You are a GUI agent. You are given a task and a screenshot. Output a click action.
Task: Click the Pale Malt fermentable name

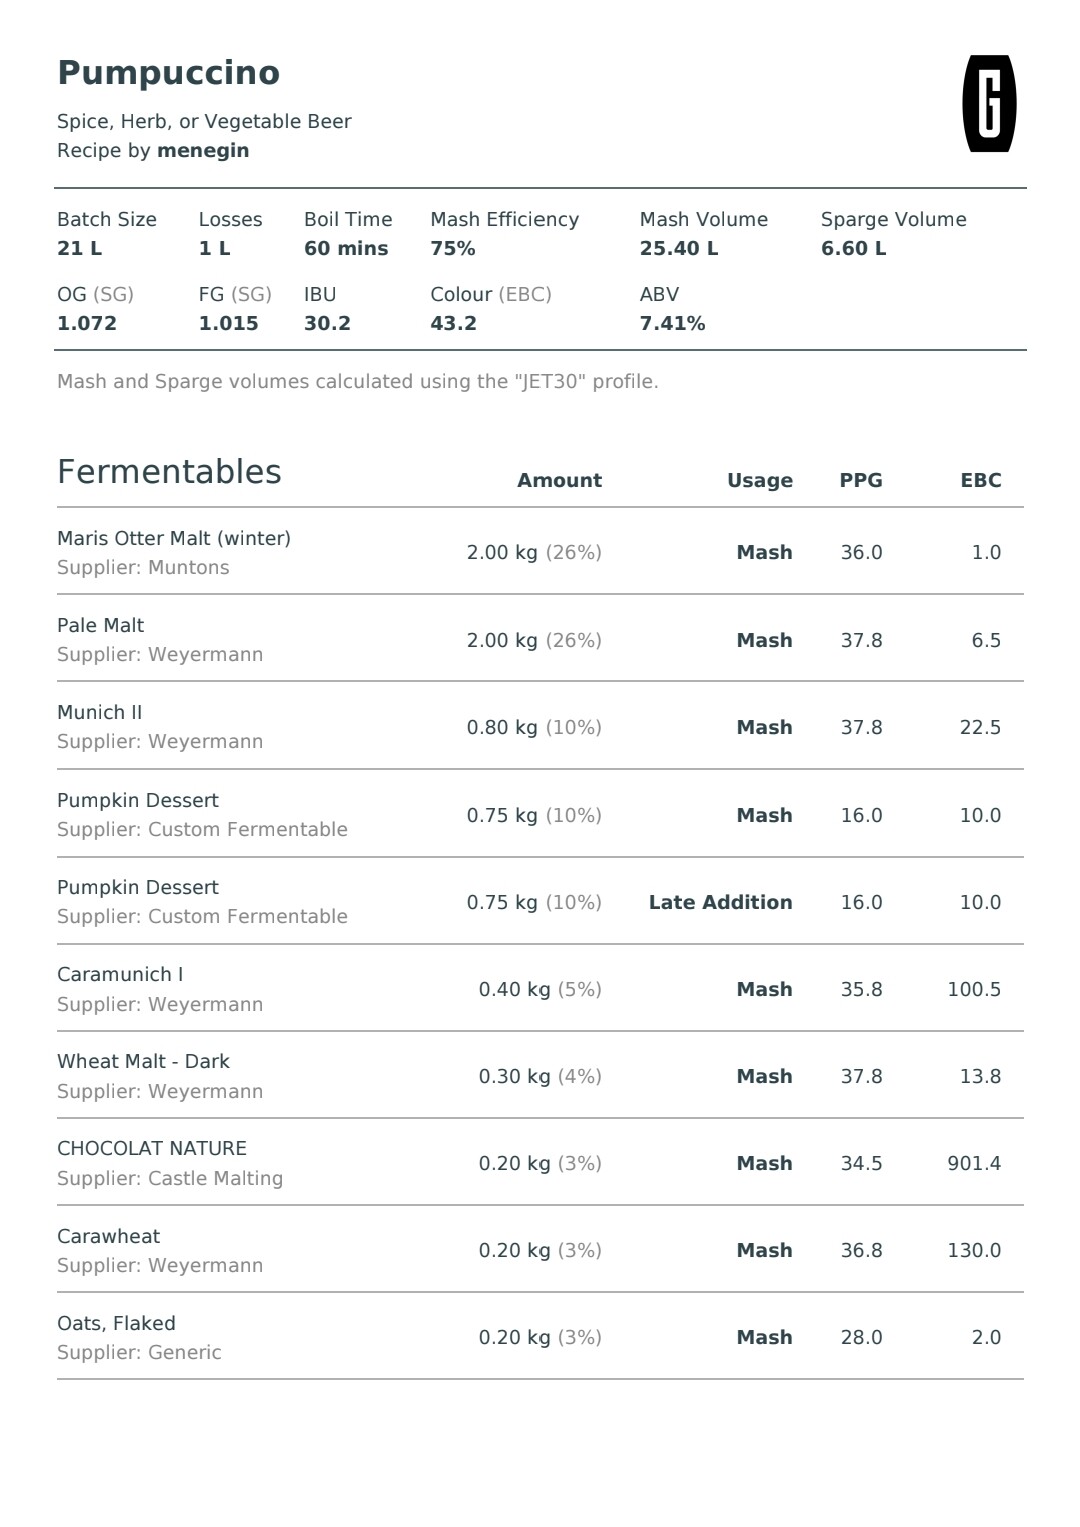coord(100,626)
